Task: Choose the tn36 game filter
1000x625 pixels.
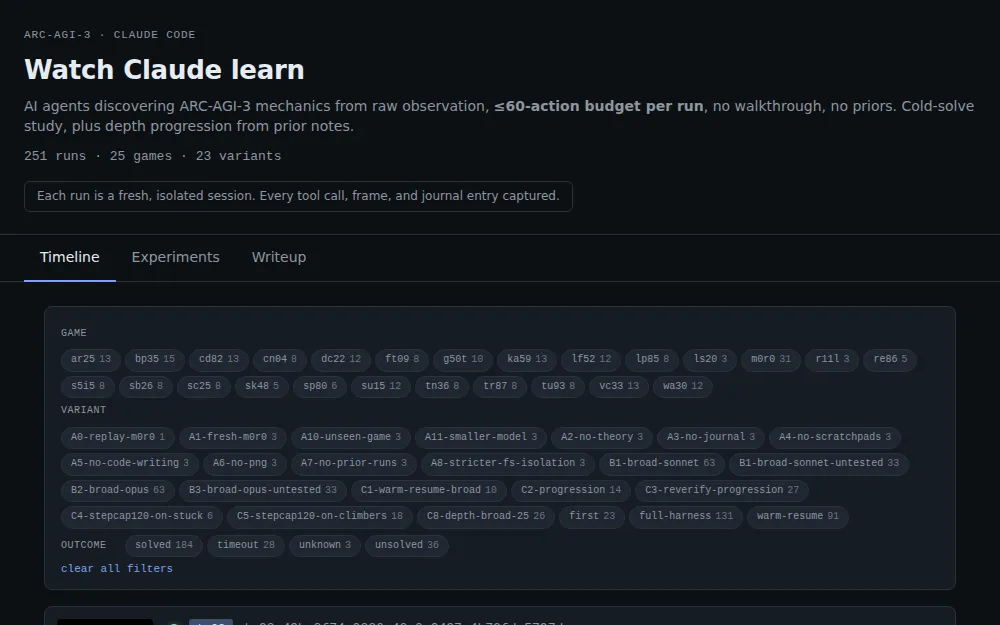Action: [442, 386]
